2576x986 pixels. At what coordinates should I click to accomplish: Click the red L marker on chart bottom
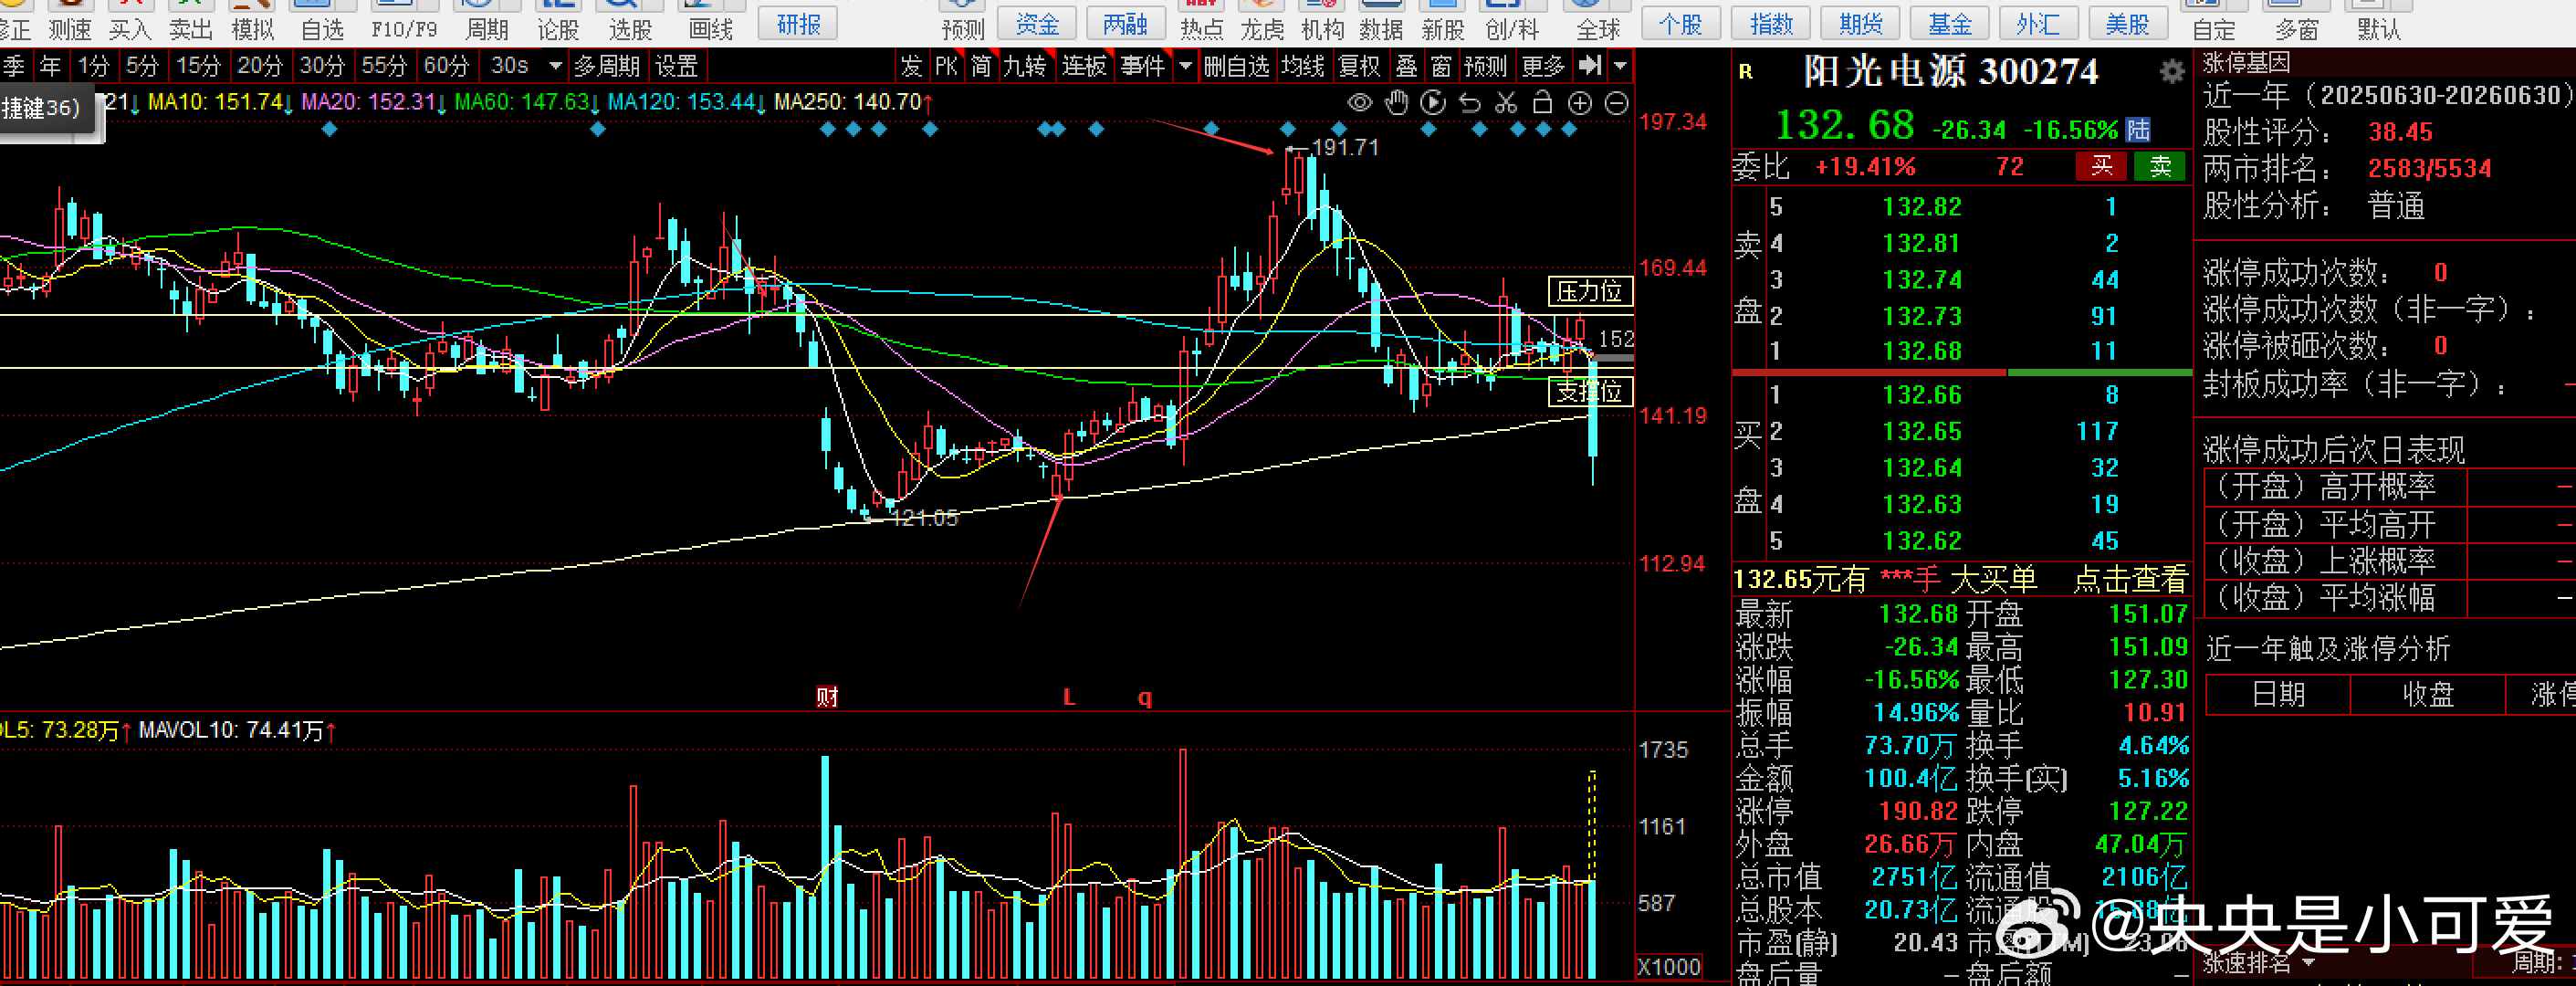[x=1069, y=697]
